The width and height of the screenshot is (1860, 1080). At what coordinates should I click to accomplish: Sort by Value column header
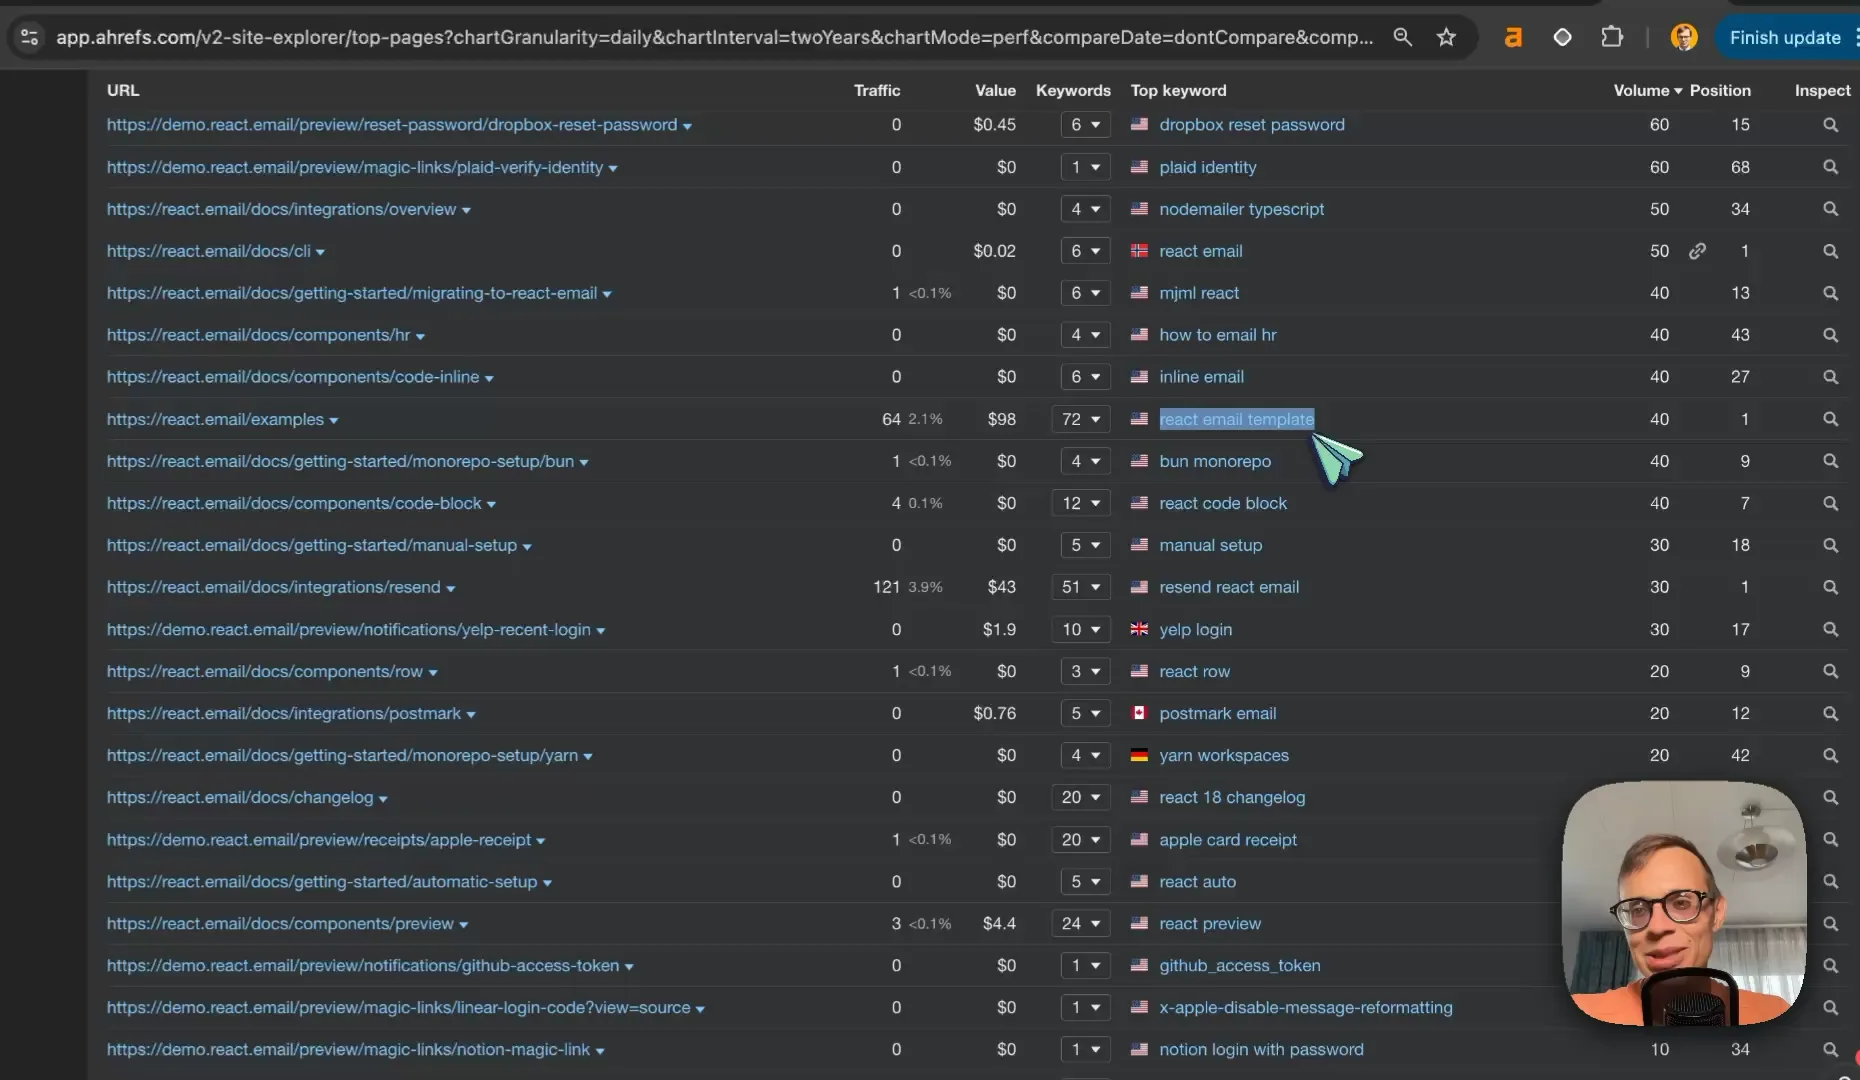(995, 90)
